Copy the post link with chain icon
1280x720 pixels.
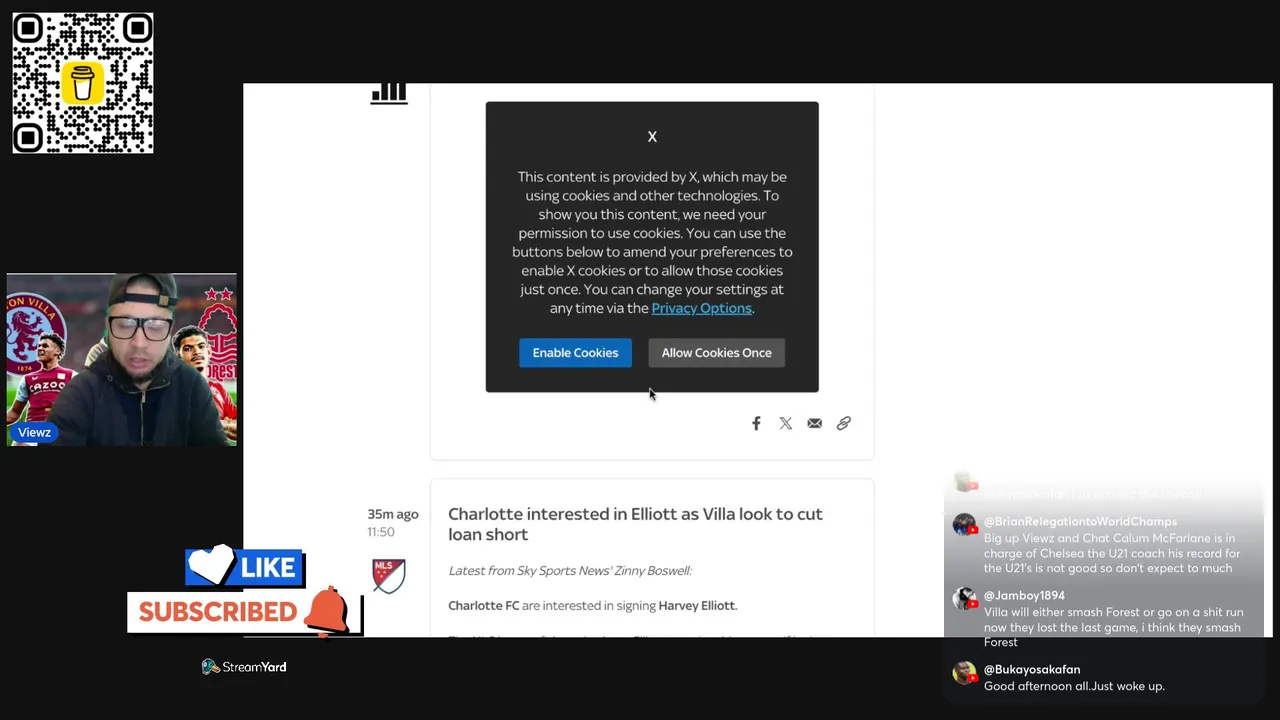click(844, 423)
